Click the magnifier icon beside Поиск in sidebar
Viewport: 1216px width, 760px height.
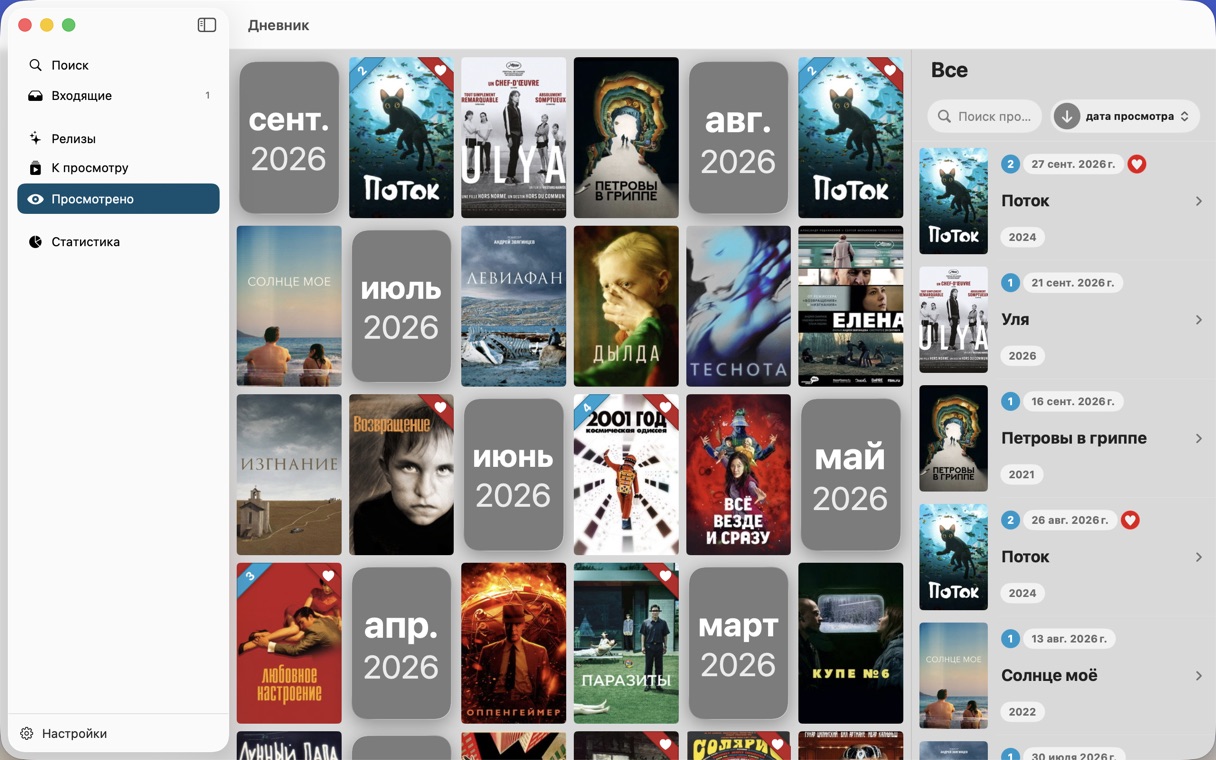35,65
